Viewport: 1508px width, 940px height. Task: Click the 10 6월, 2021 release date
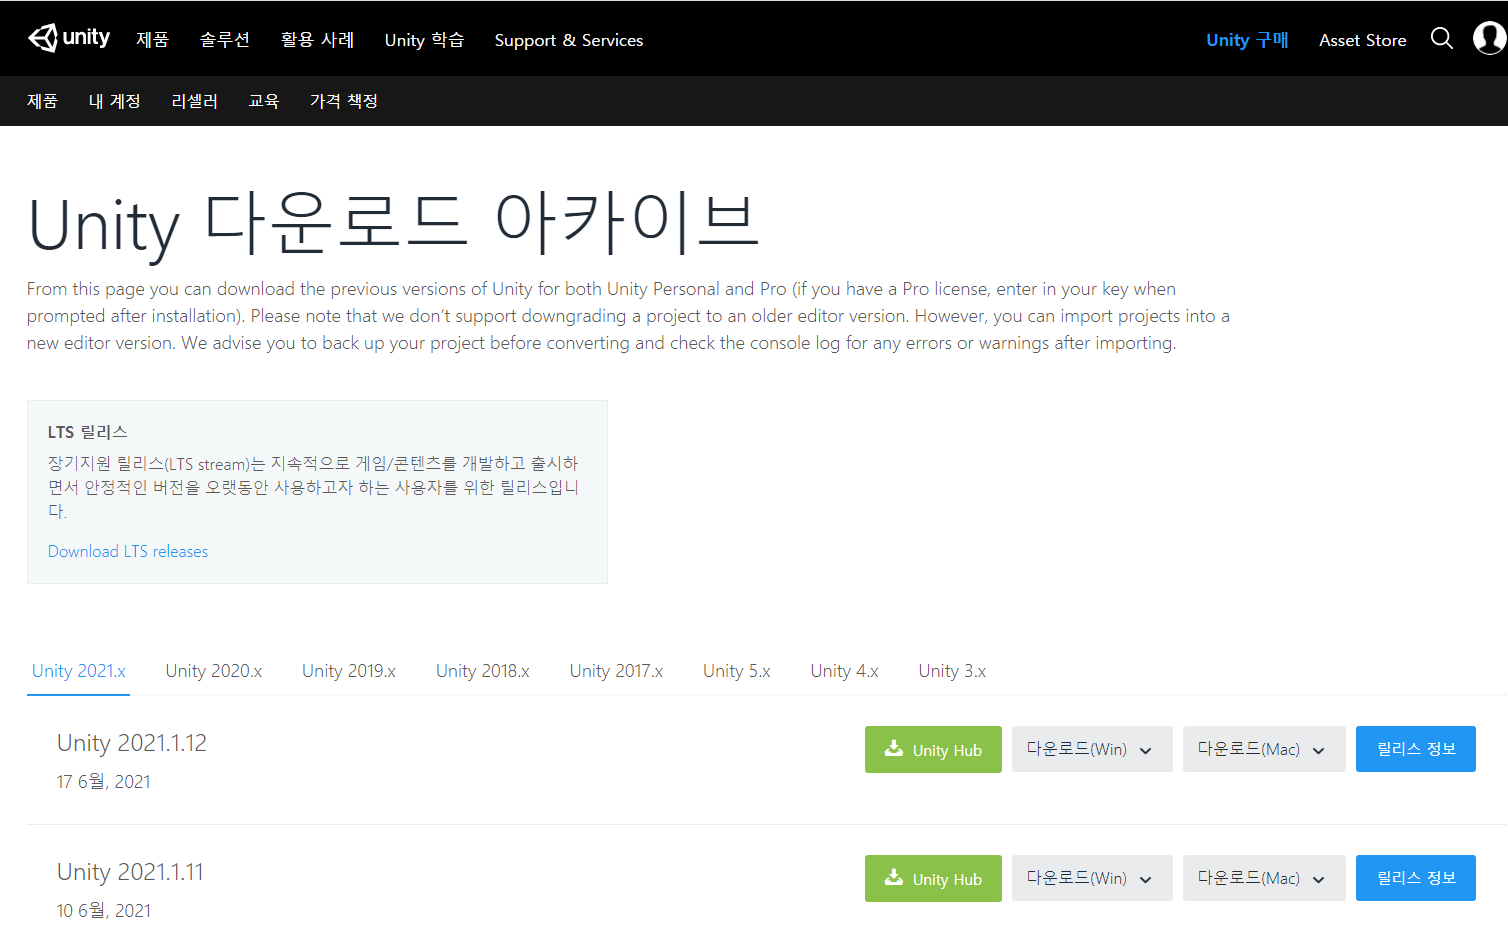click(x=104, y=911)
